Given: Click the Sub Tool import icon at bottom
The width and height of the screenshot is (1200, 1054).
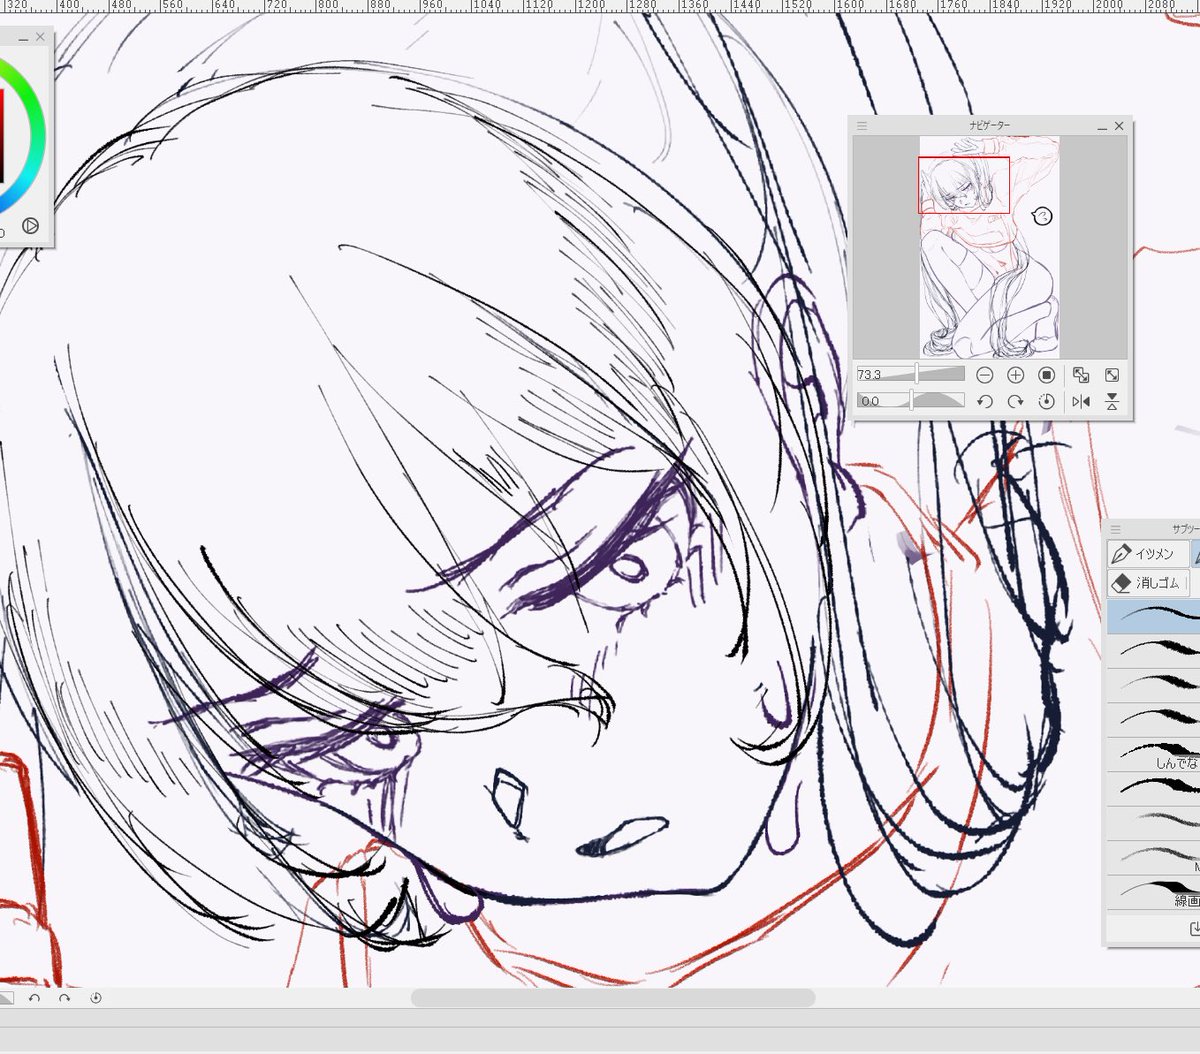Looking at the screenshot, I should [x=1193, y=929].
